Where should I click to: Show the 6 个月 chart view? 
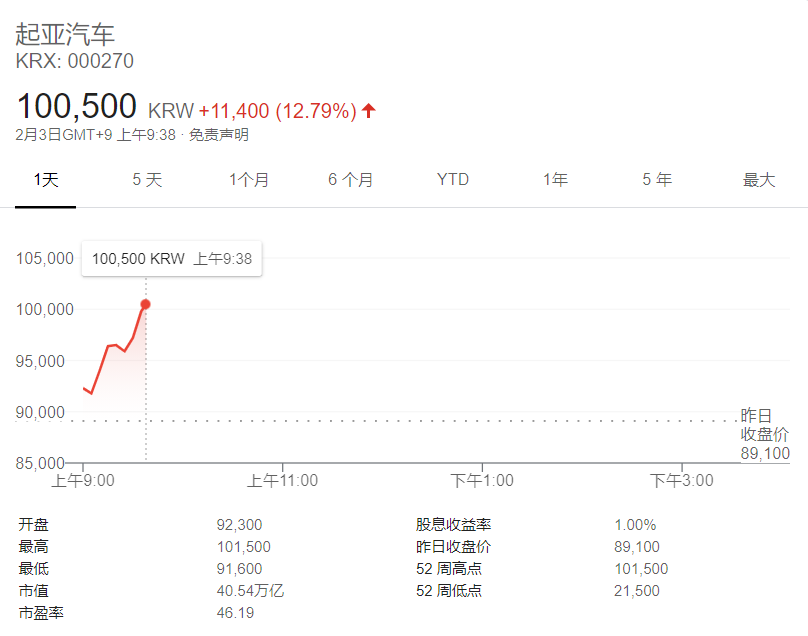(x=351, y=180)
